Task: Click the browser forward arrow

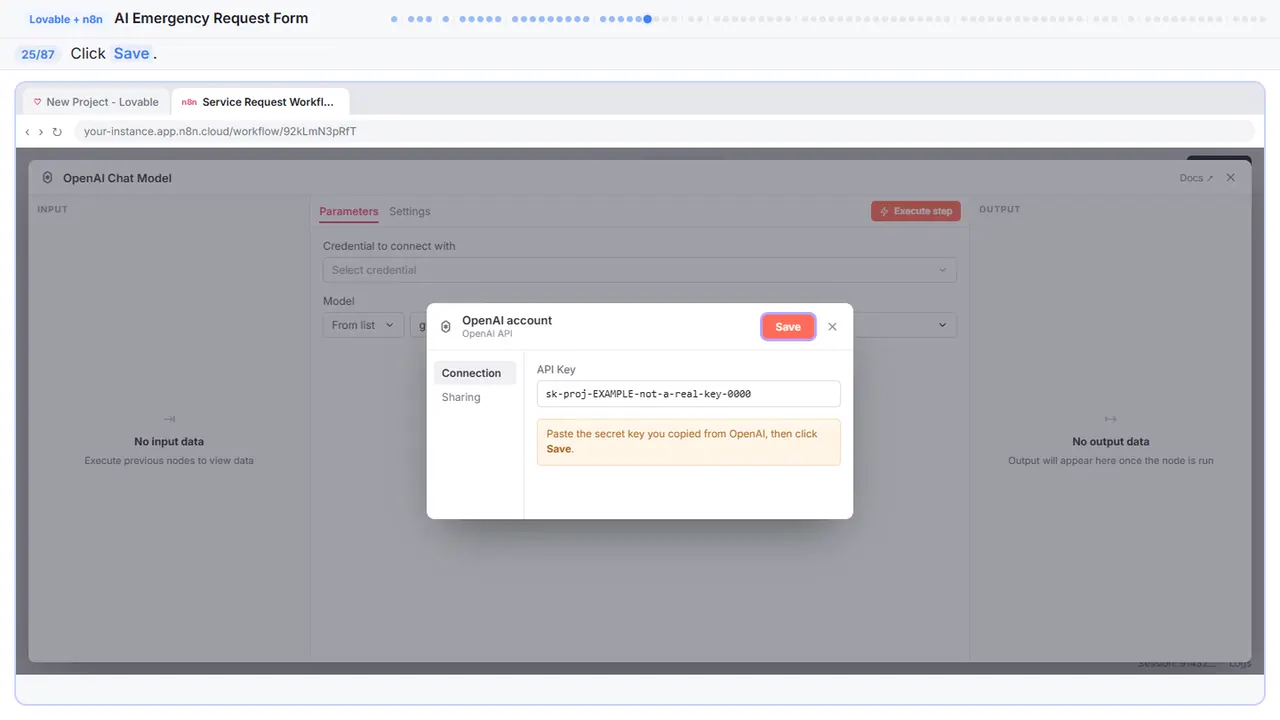Action: [x=41, y=131]
